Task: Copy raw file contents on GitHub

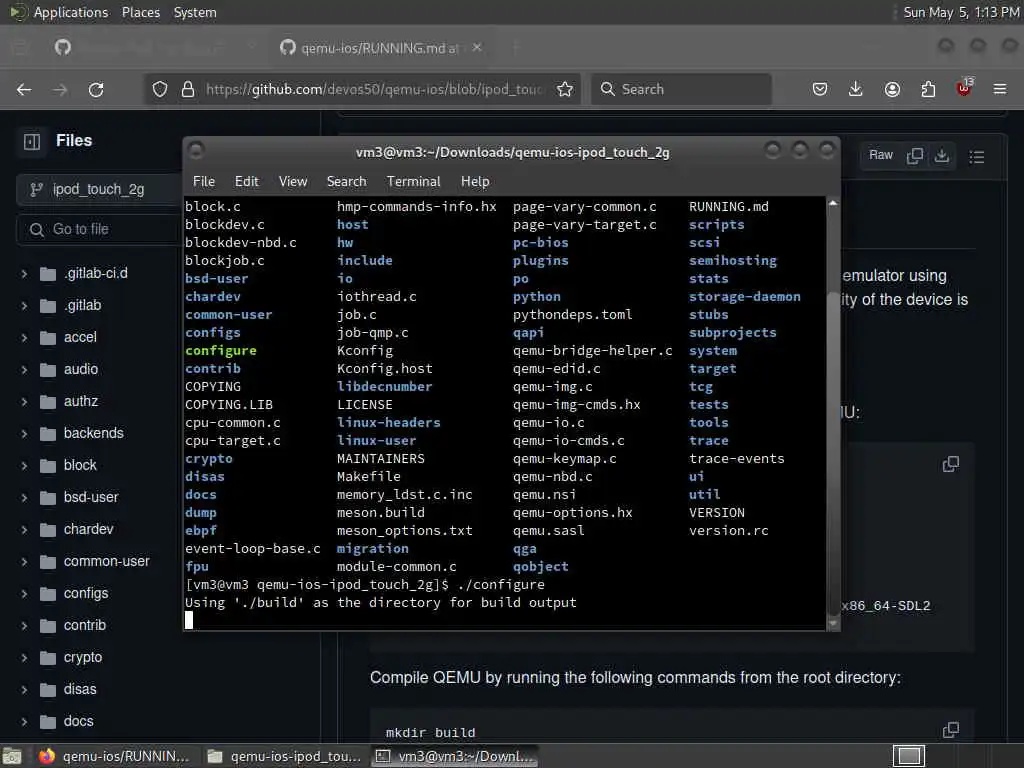Action: coord(915,155)
